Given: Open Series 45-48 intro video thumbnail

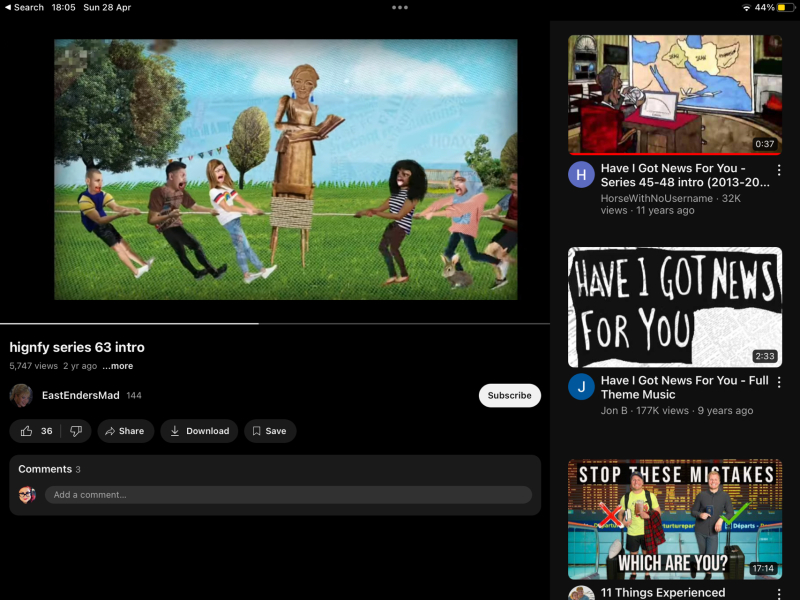Looking at the screenshot, I should coord(674,94).
